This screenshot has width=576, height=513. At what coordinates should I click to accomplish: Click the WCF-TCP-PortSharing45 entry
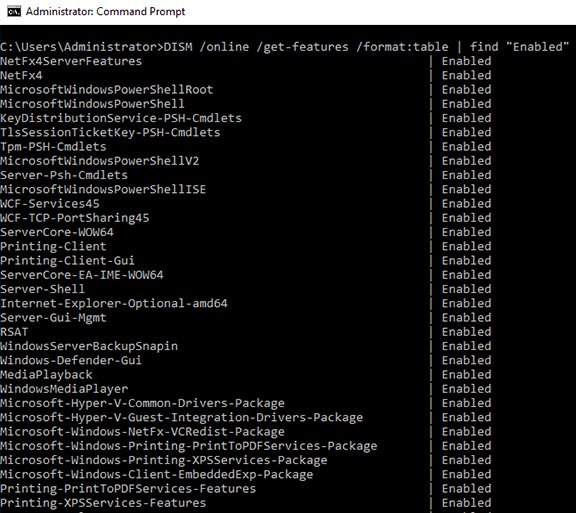click(x=75, y=218)
